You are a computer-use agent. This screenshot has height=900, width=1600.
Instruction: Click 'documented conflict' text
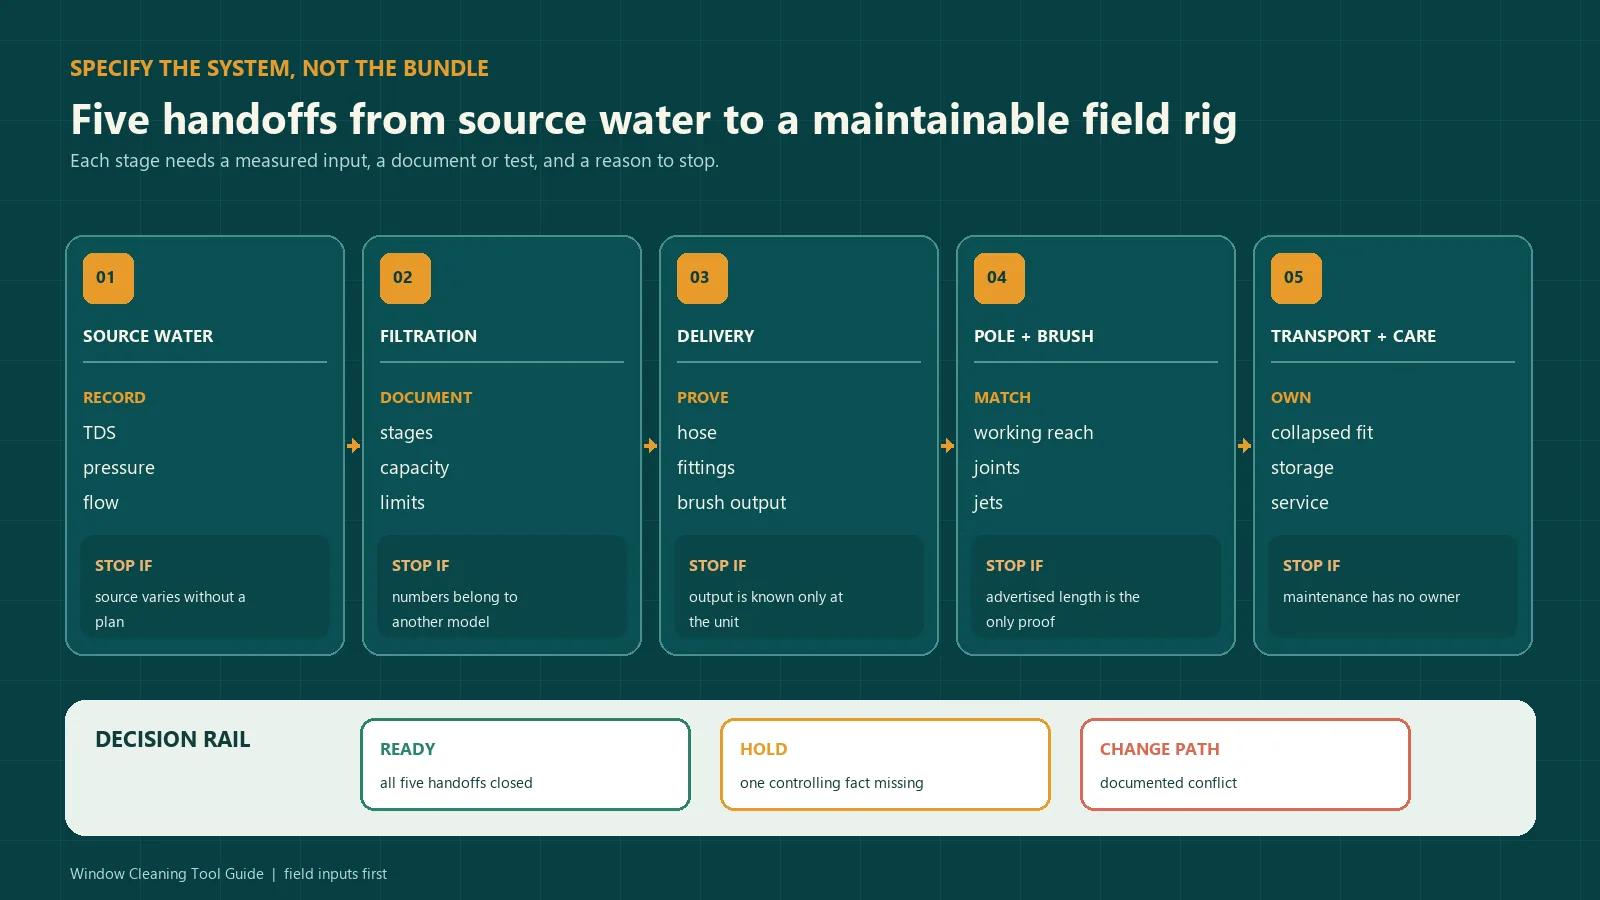tap(1168, 783)
